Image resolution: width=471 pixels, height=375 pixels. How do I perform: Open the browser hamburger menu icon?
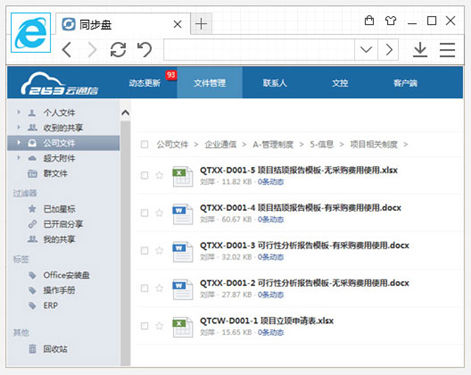click(x=447, y=50)
